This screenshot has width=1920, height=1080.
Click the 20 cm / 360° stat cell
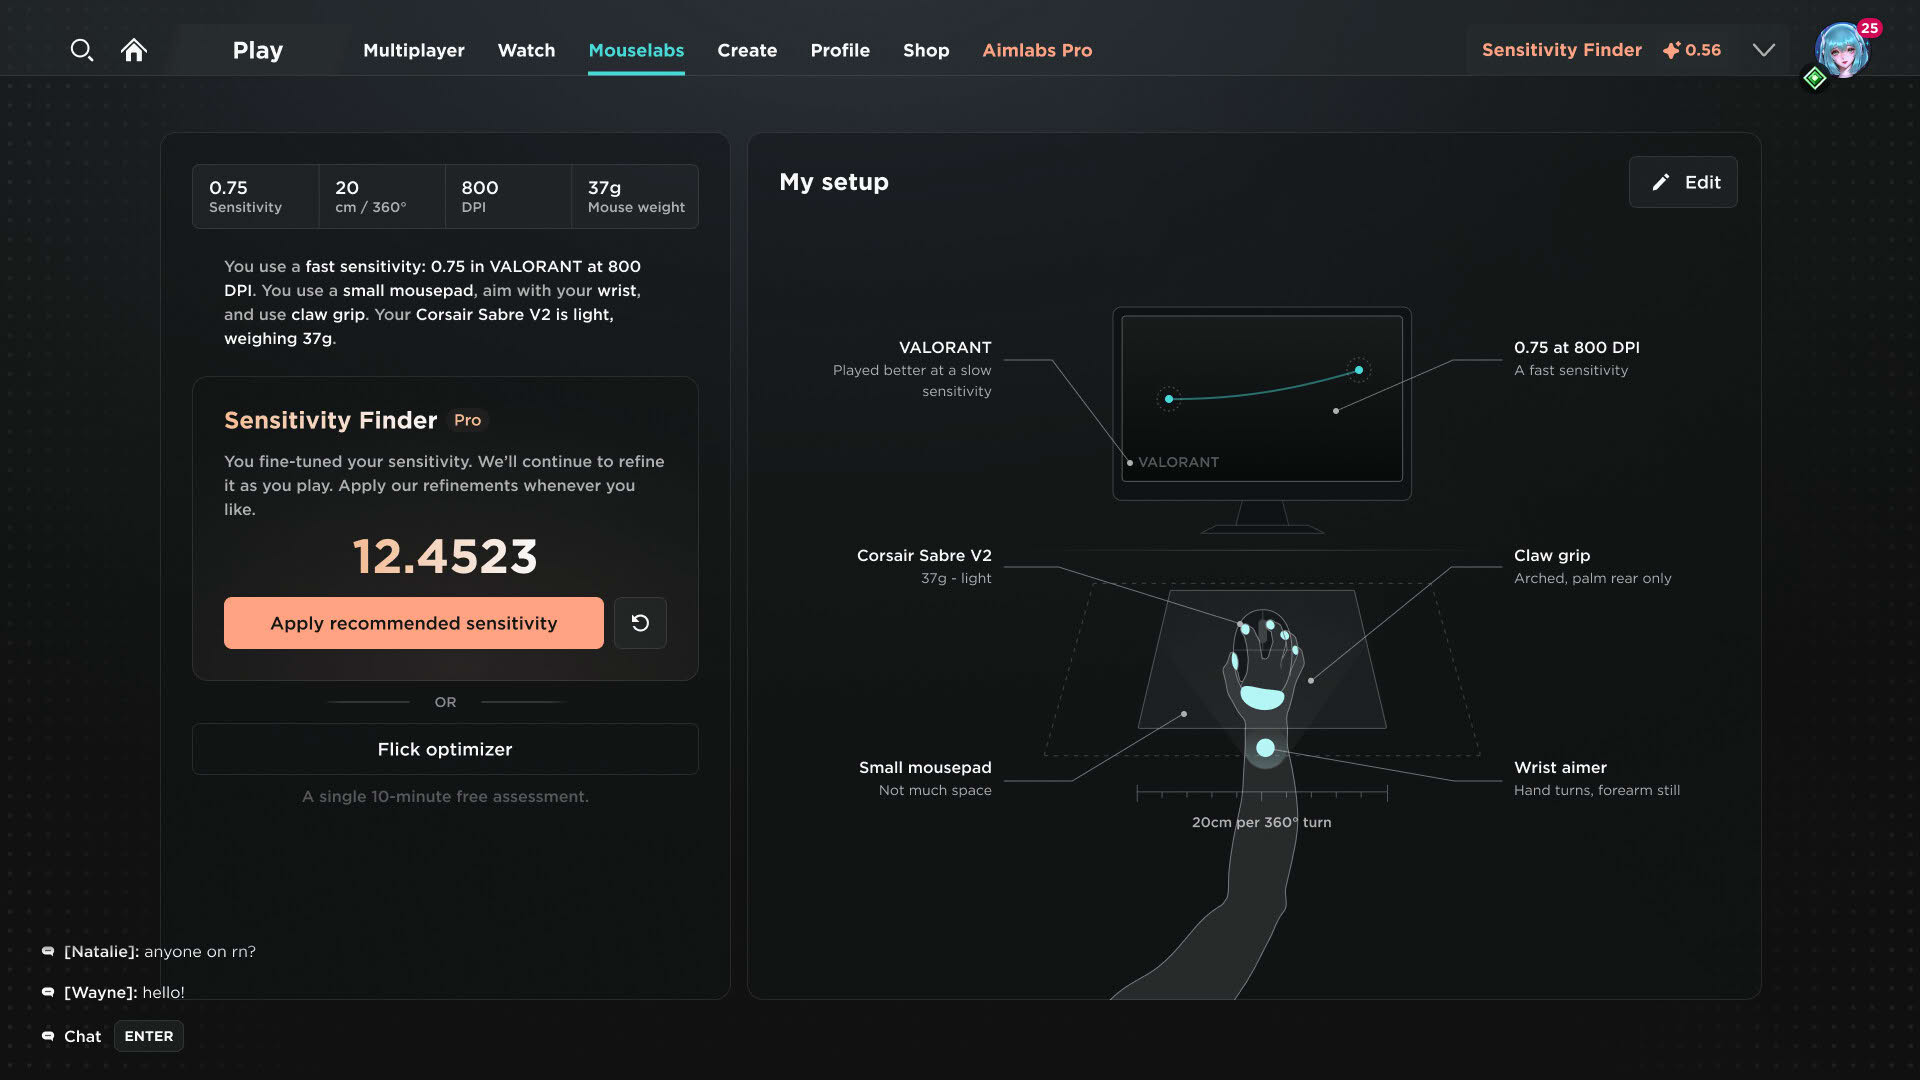pos(381,196)
